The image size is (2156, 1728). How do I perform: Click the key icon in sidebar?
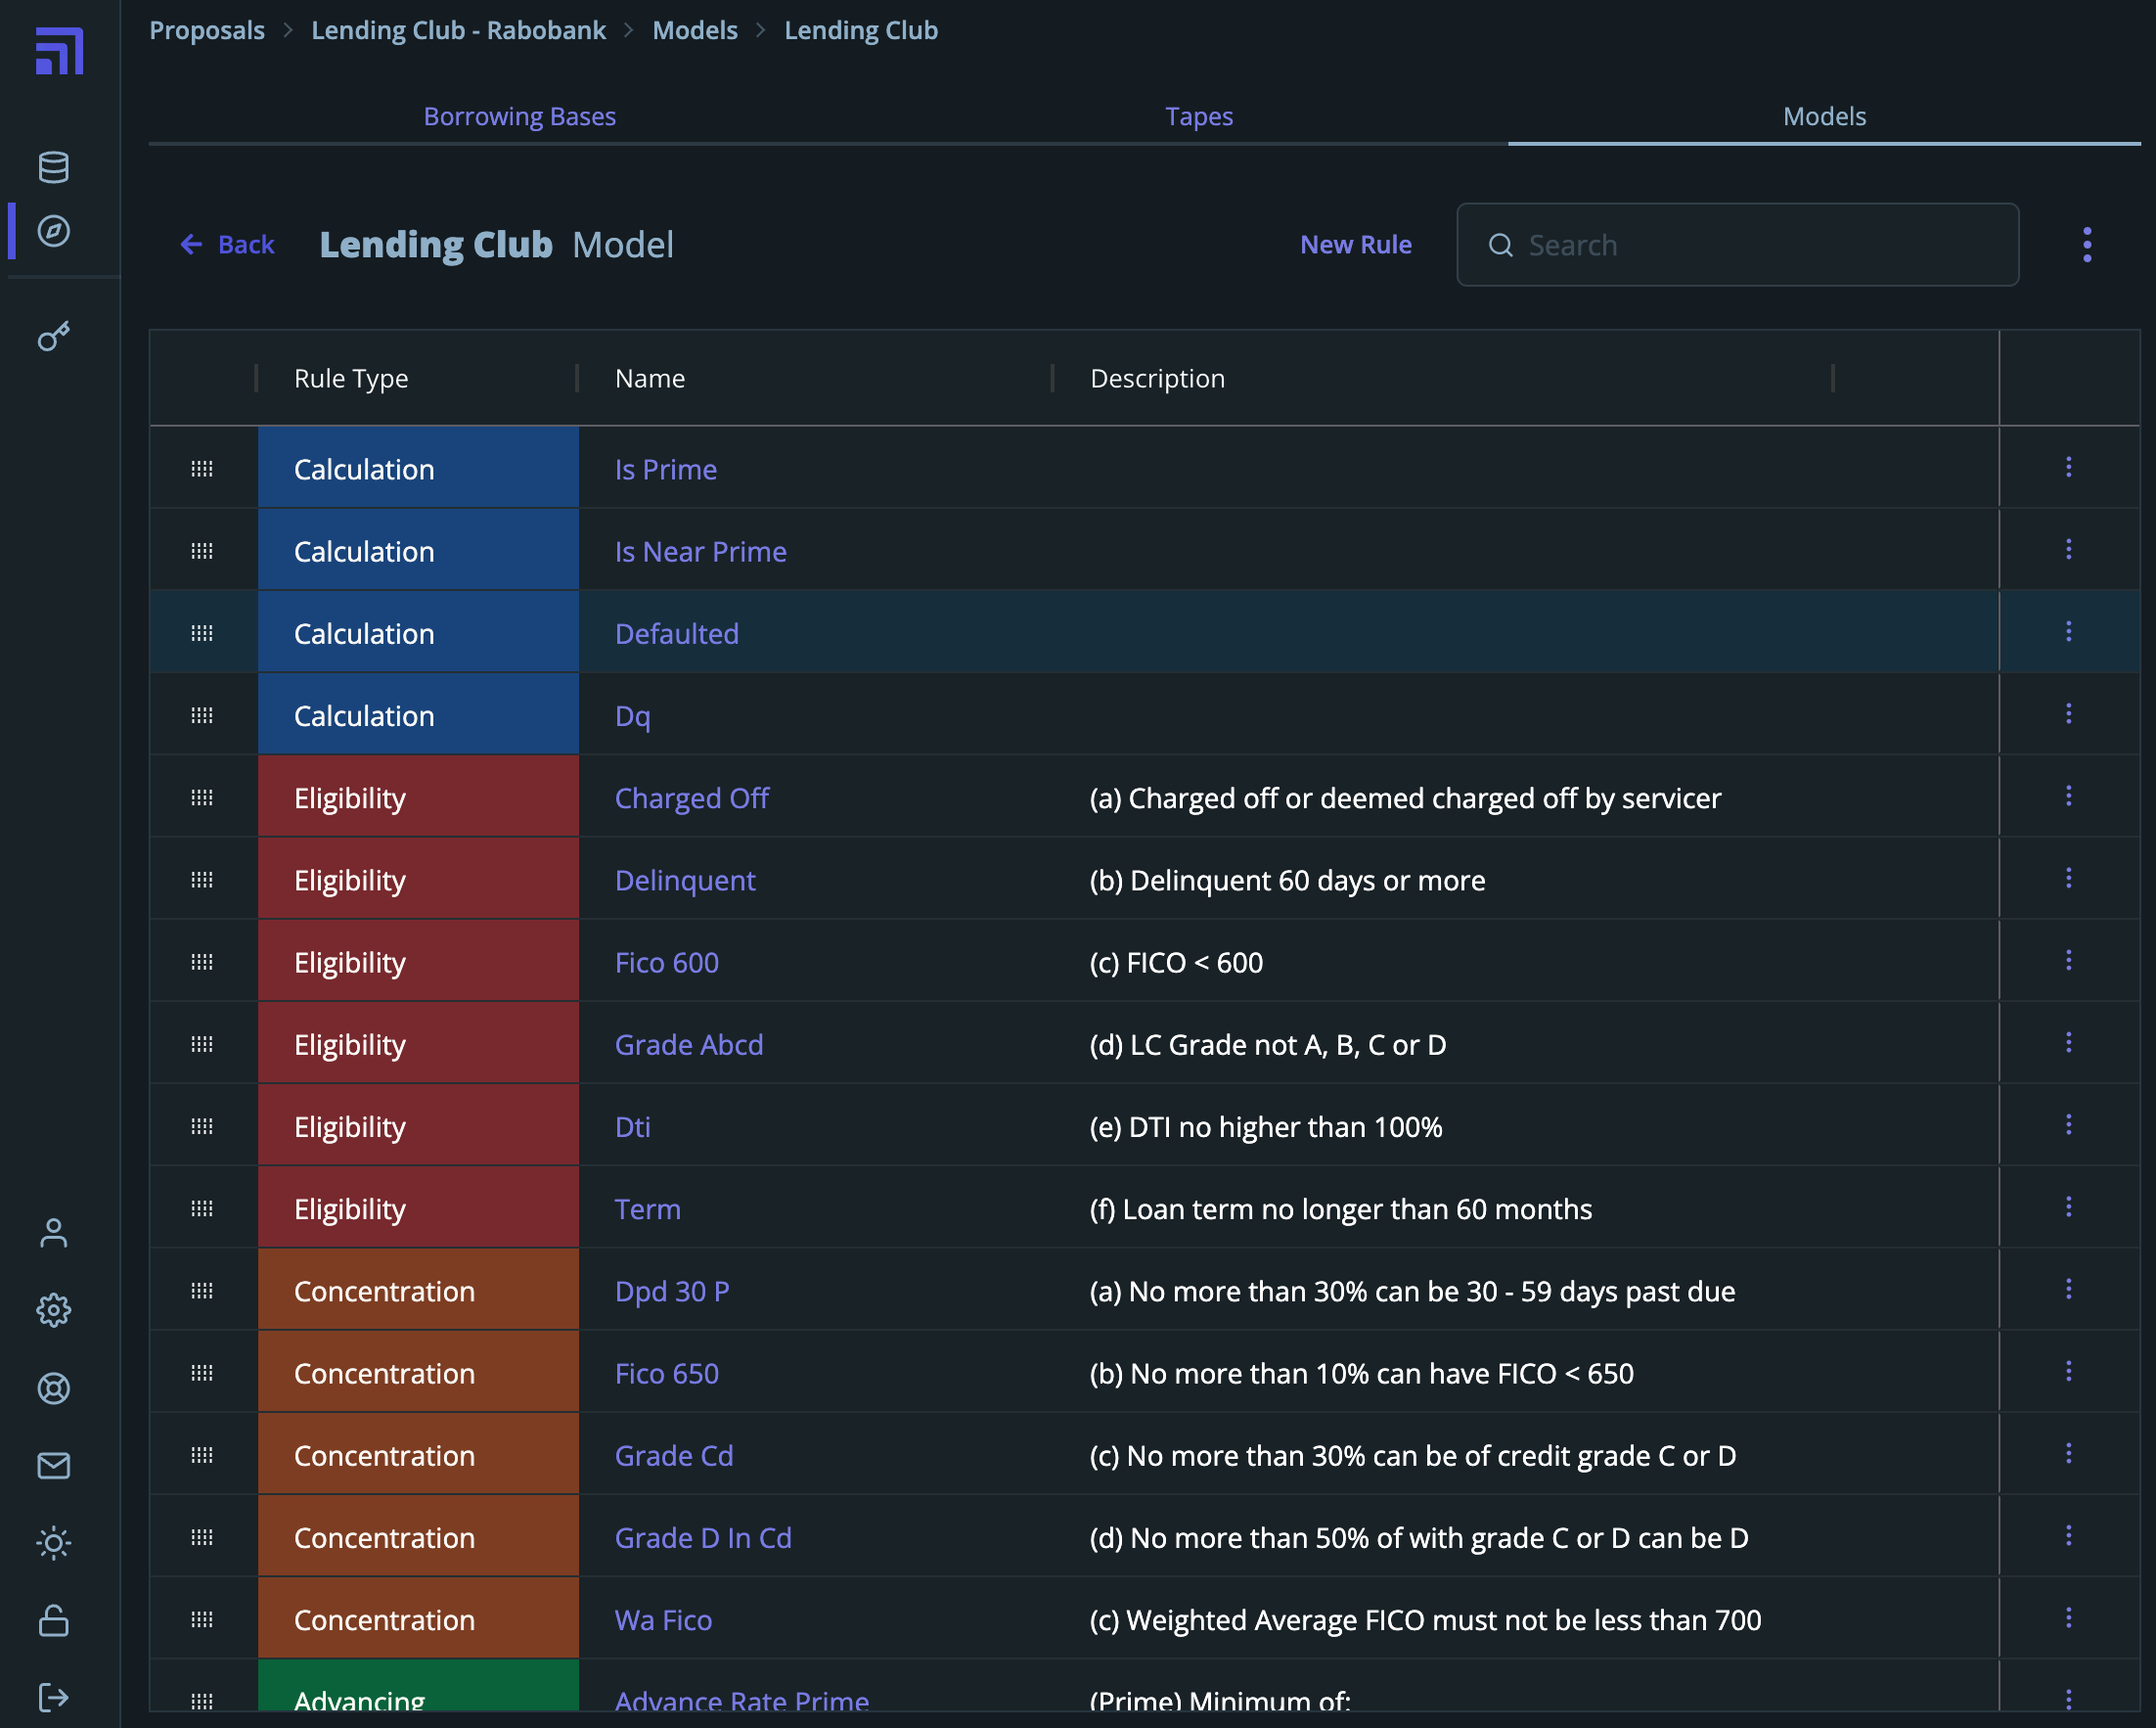point(54,337)
